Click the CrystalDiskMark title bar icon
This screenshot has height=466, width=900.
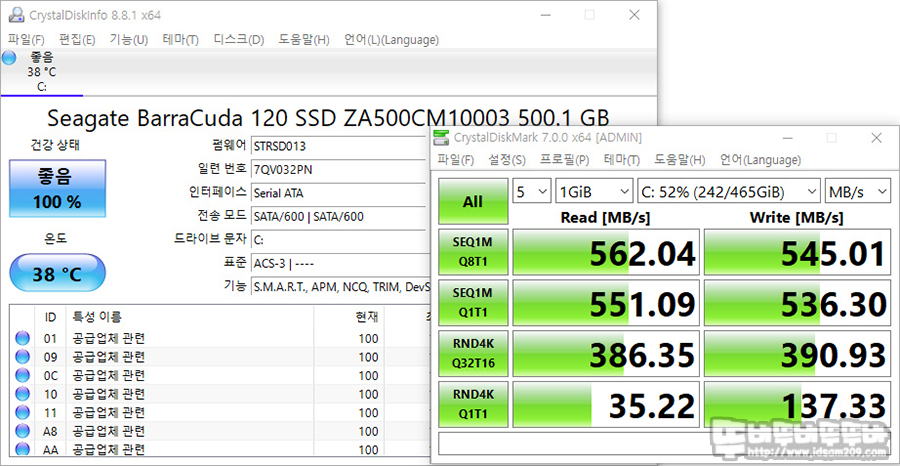[x=441, y=138]
